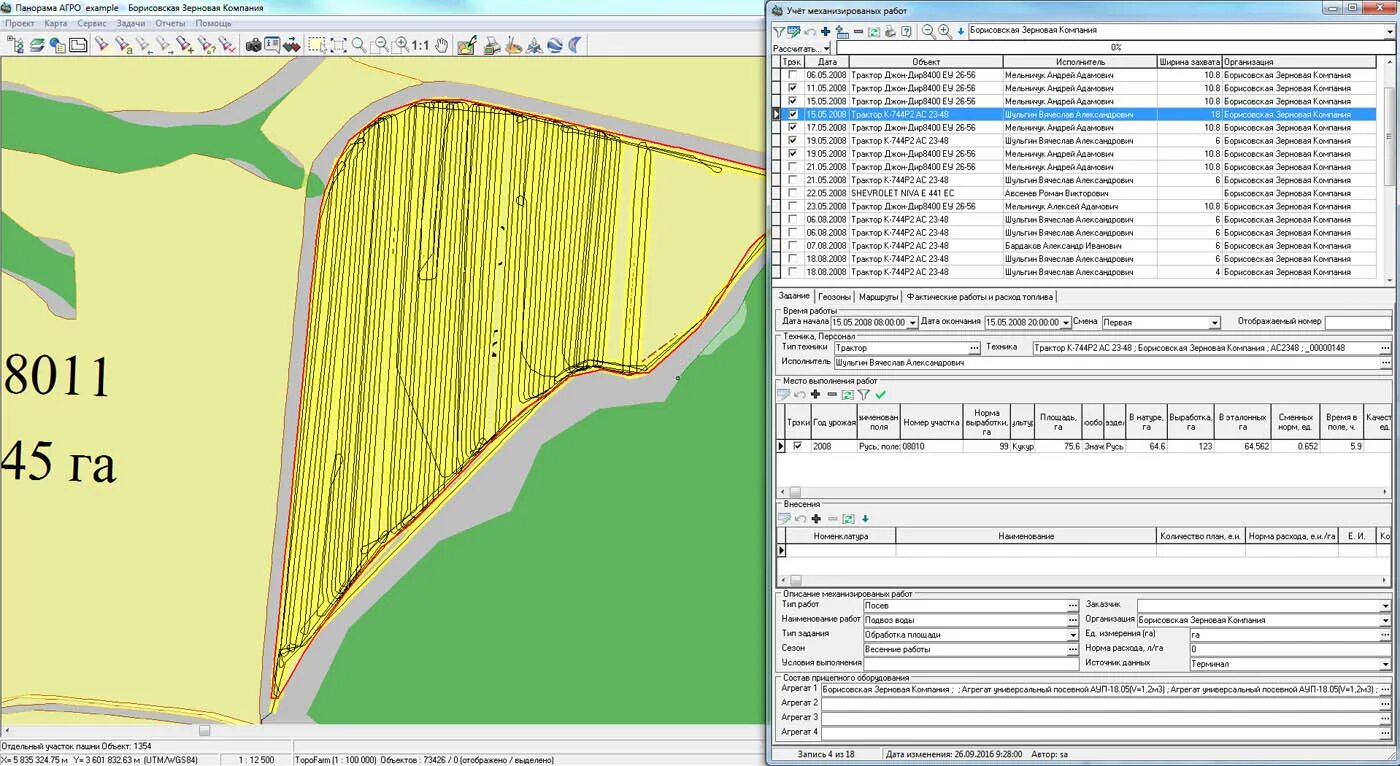The width and height of the screenshot is (1400, 766).
Task: Click the zoom out magnifier in map toolbar
Action: 380,45
